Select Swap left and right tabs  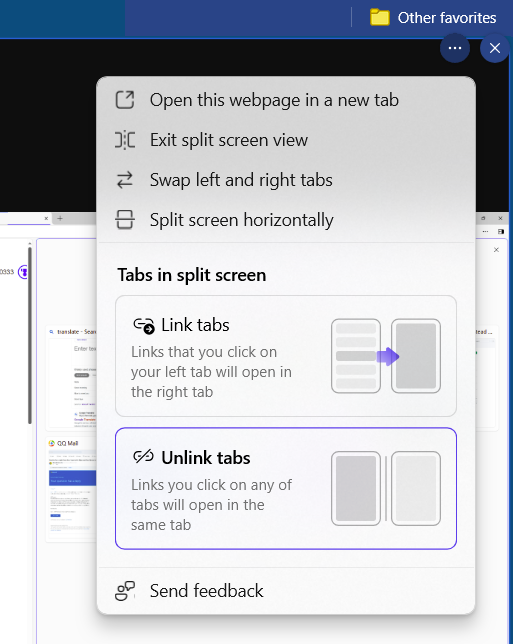pos(286,180)
